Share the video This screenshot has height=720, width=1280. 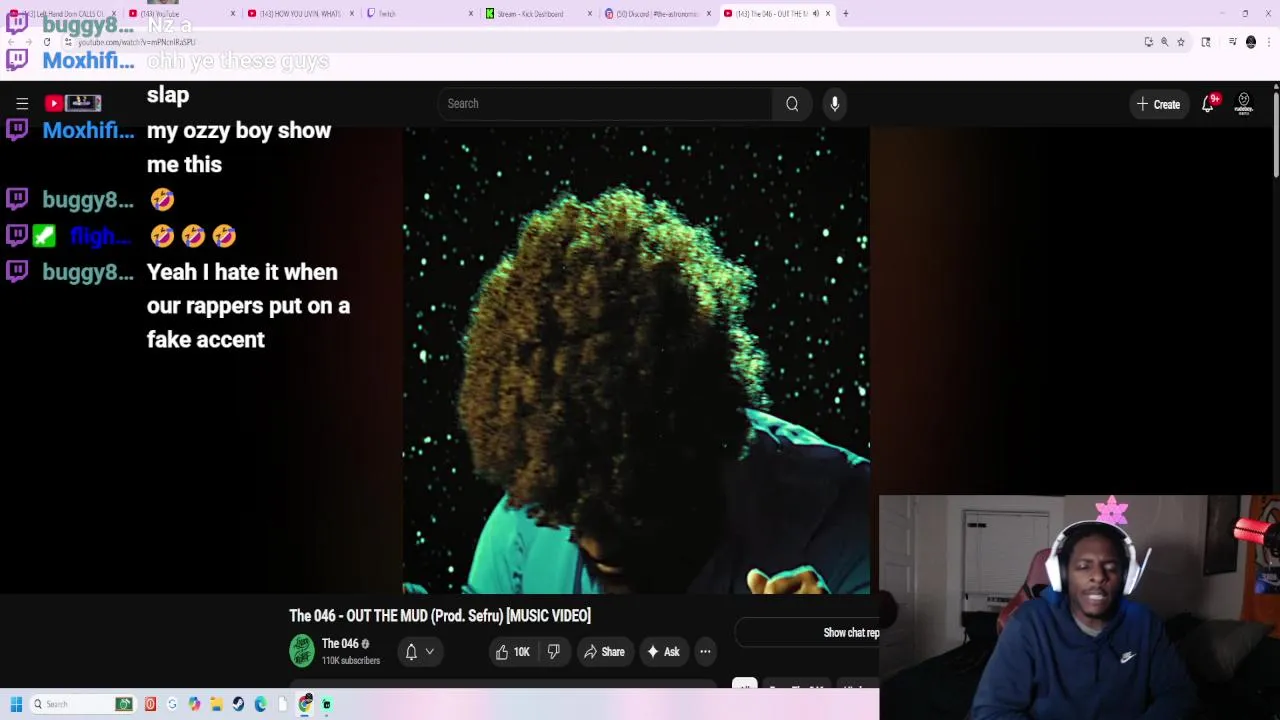point(604,652)
